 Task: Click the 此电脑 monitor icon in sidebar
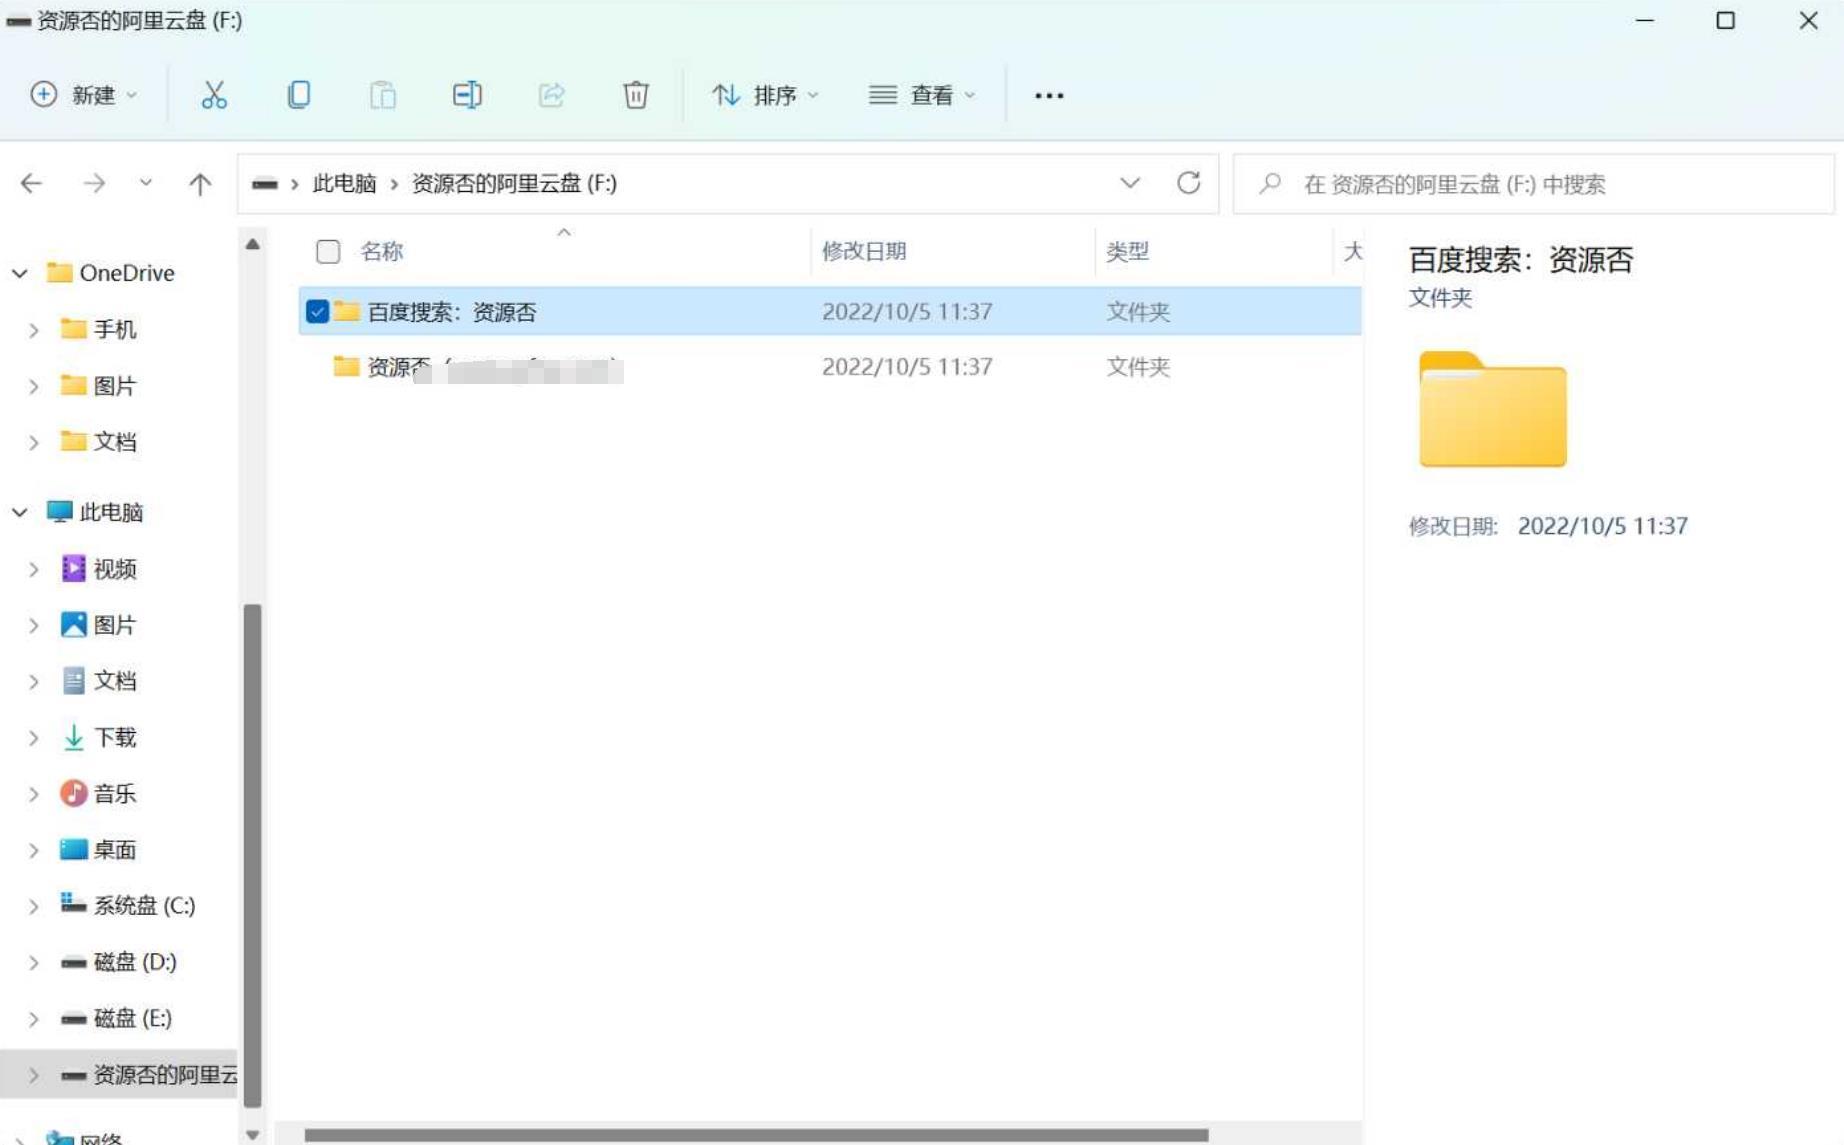tap(60, 512)
